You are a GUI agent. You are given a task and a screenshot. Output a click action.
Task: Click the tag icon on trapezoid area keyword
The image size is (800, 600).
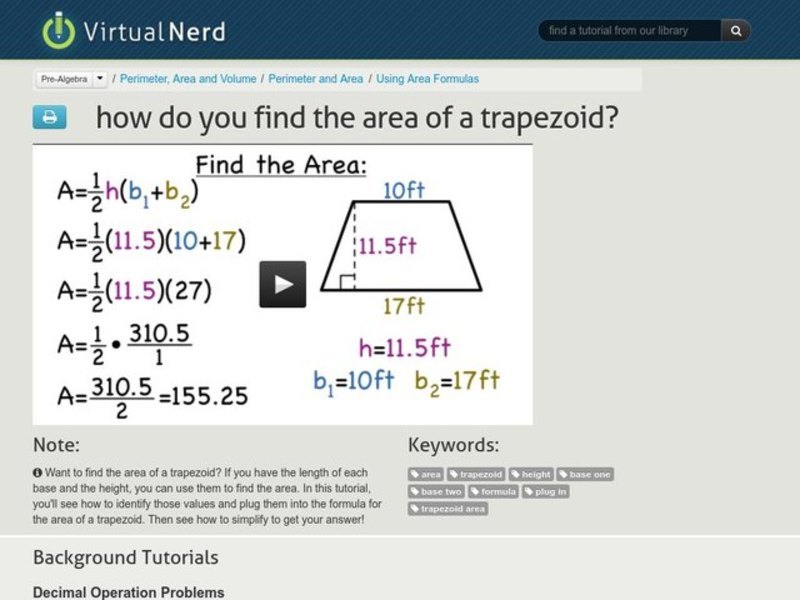click(x=416, y=509)
